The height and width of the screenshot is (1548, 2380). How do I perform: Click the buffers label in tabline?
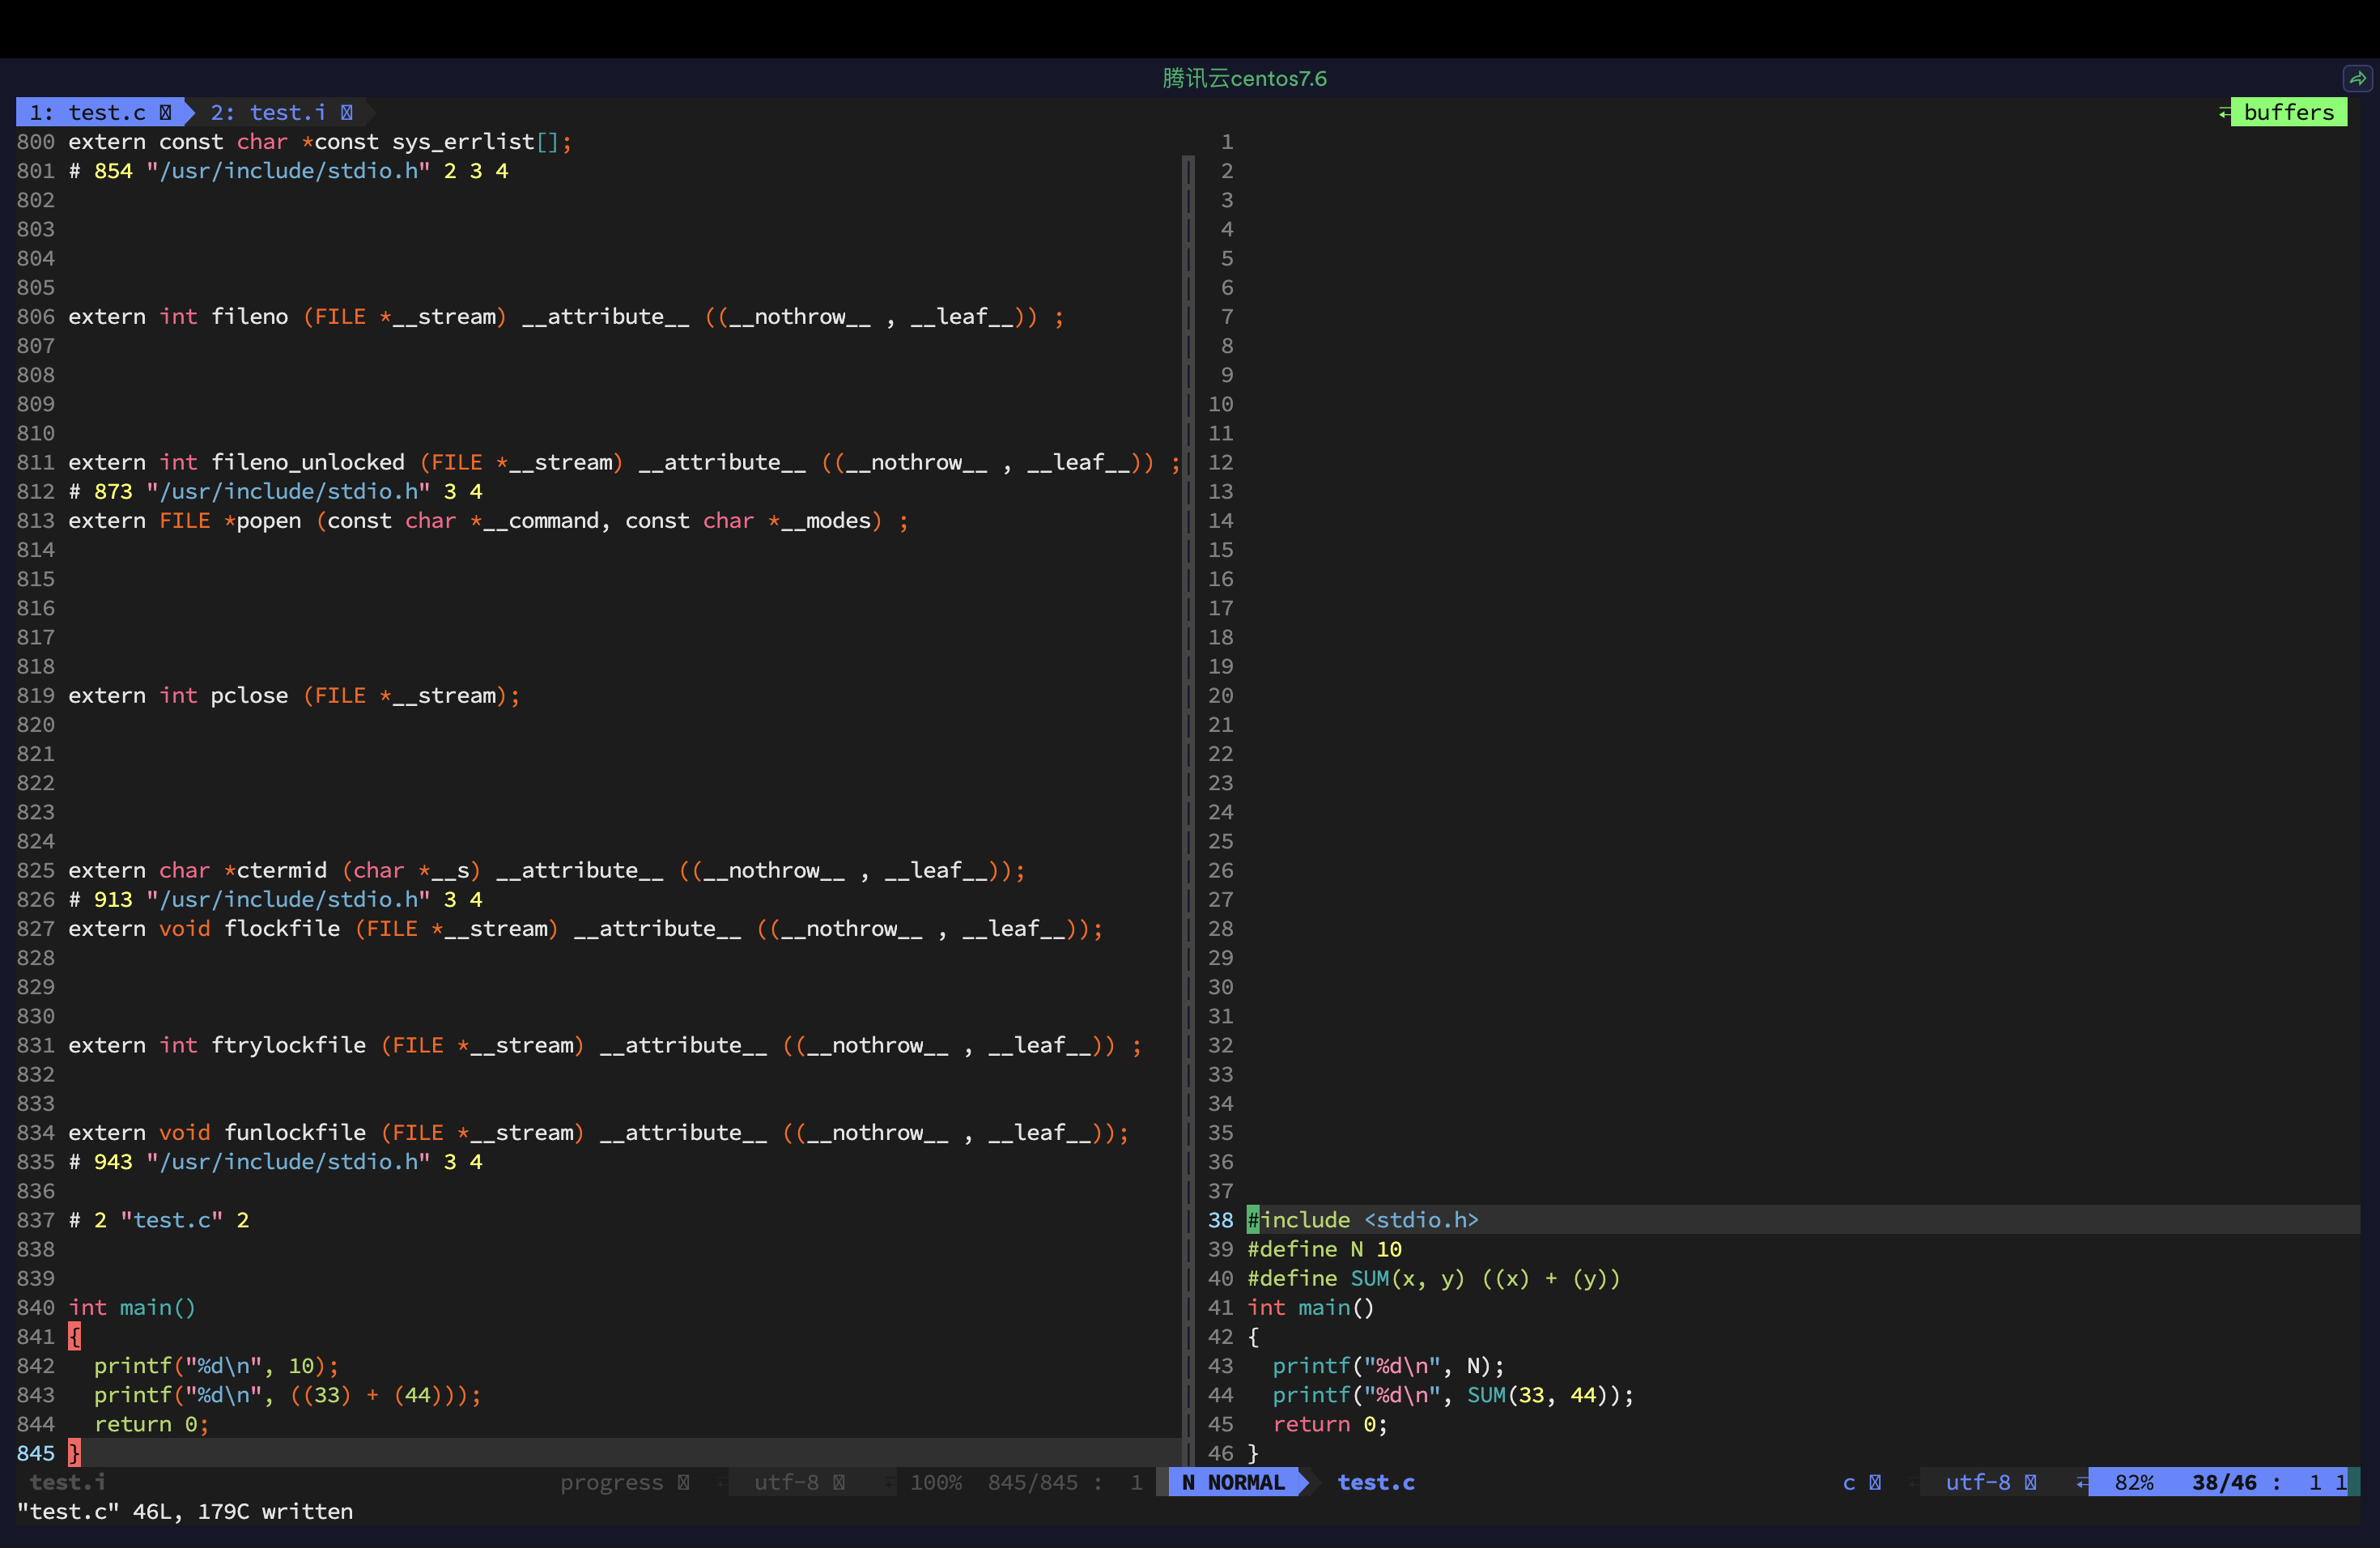click(2288, 112)
